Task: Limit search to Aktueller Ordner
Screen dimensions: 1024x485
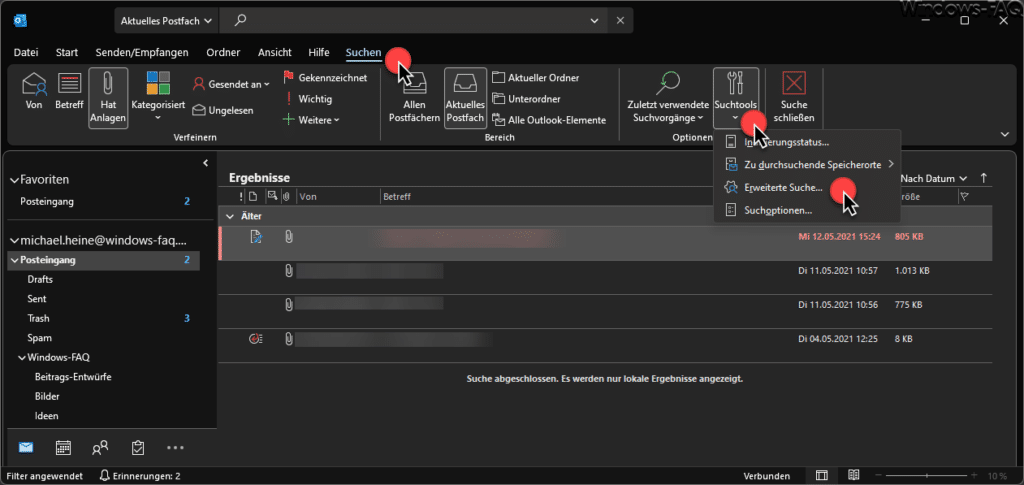Action: (536, 78)
